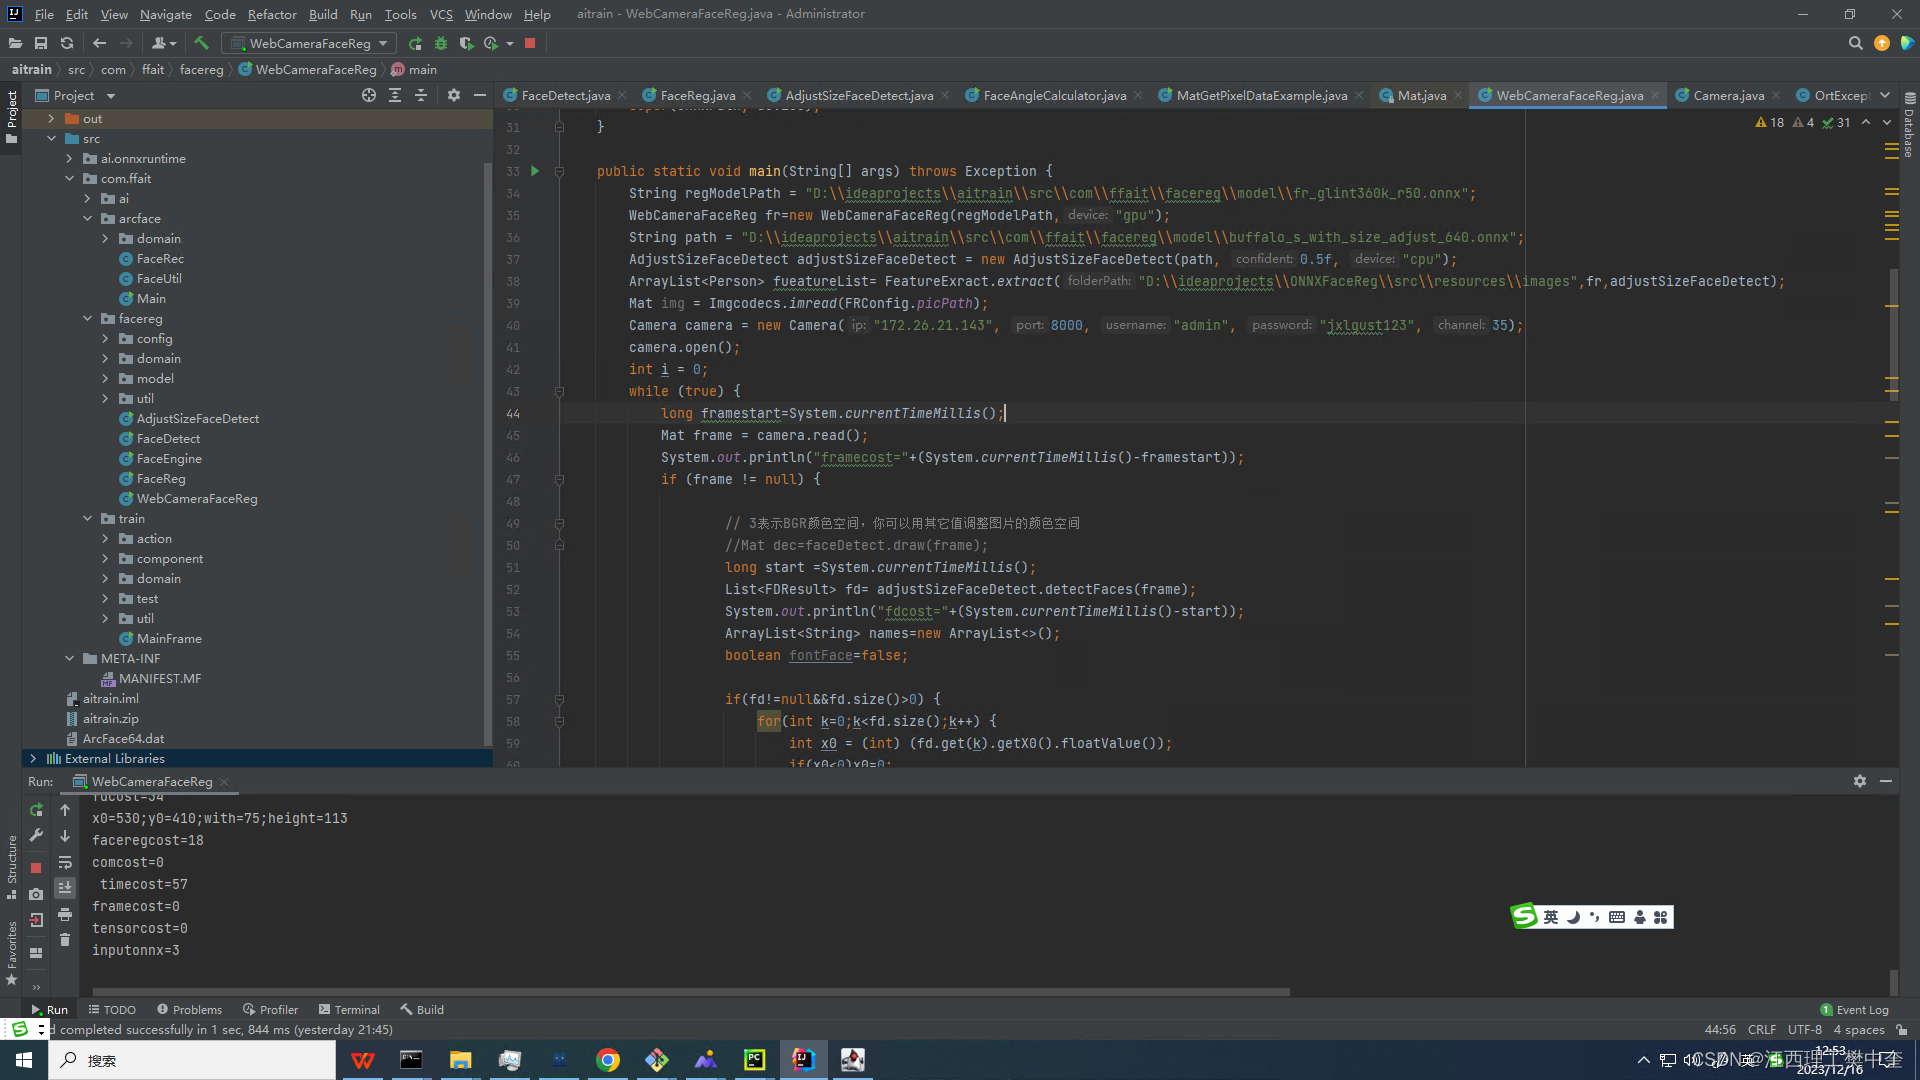Clear console with the trash icon
Image resolution: width=1920 pixels, height=1080 pixels.
point(65,939)
